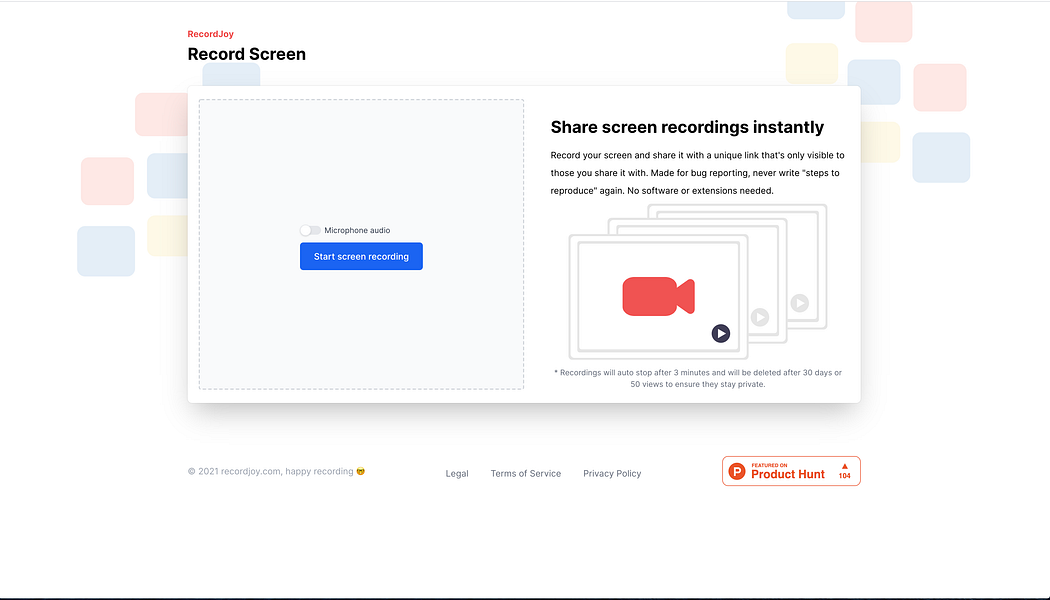Open Terms of Service link
This screenshot has height=600, width=1050.
(x=526, y=473)
